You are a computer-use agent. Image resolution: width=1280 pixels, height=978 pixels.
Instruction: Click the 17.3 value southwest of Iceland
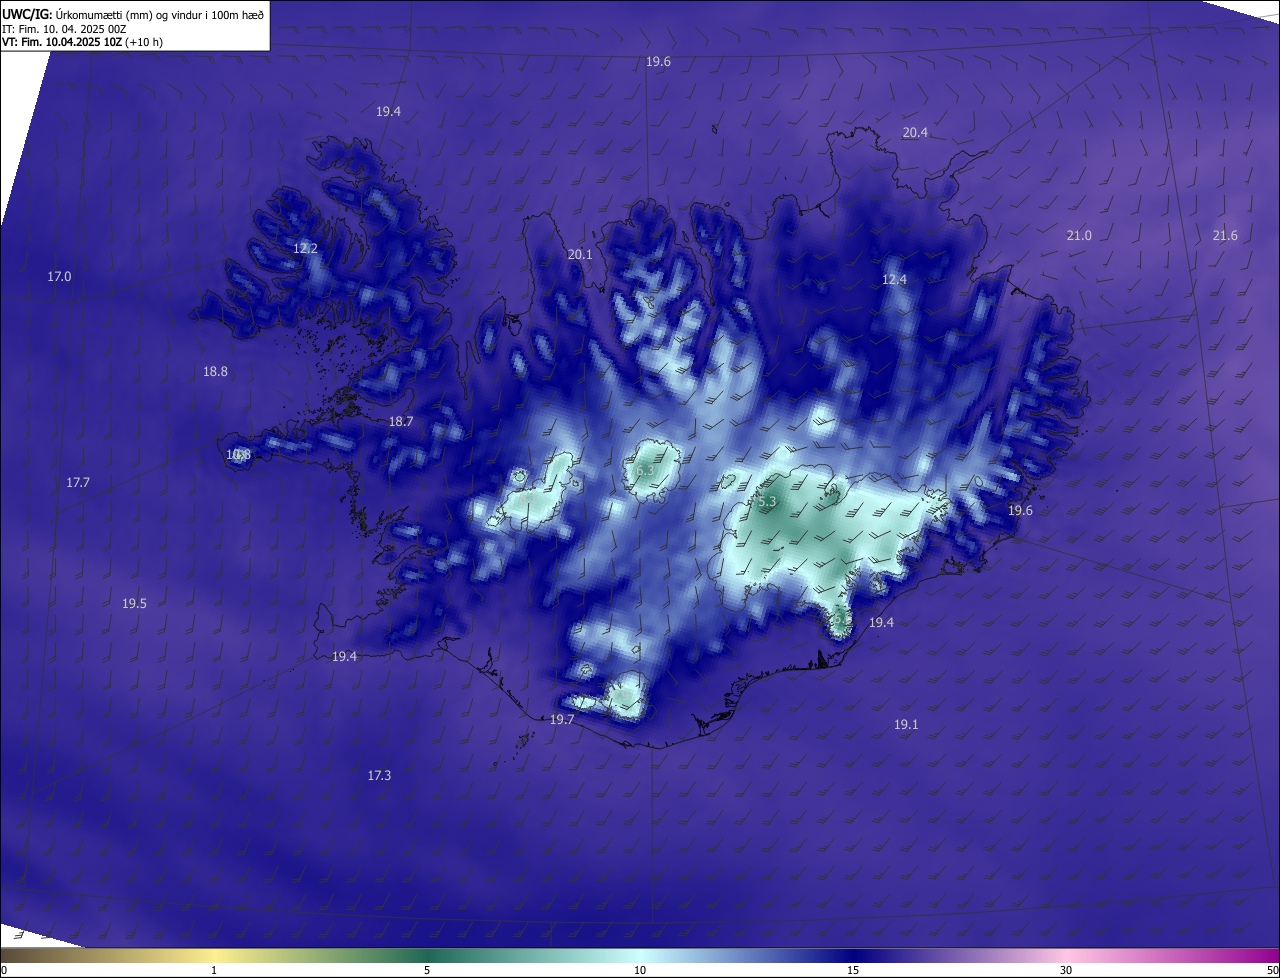(x=379, y=776)
